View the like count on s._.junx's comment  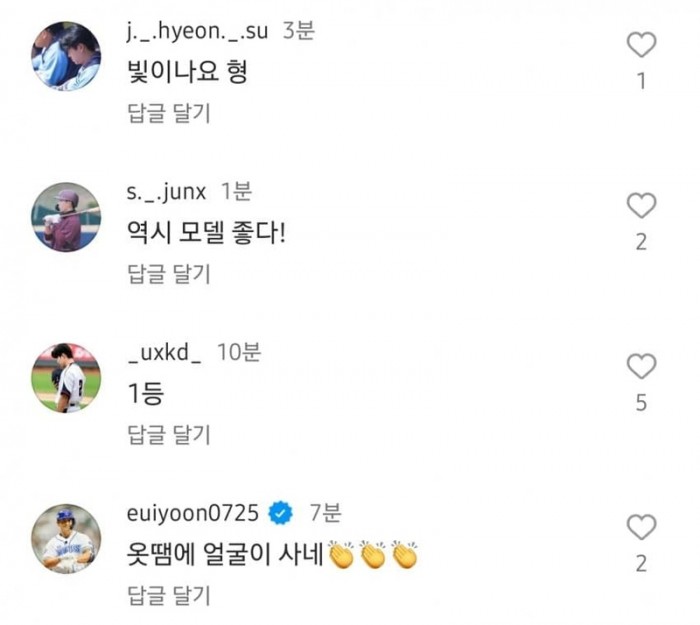point(641,242)
